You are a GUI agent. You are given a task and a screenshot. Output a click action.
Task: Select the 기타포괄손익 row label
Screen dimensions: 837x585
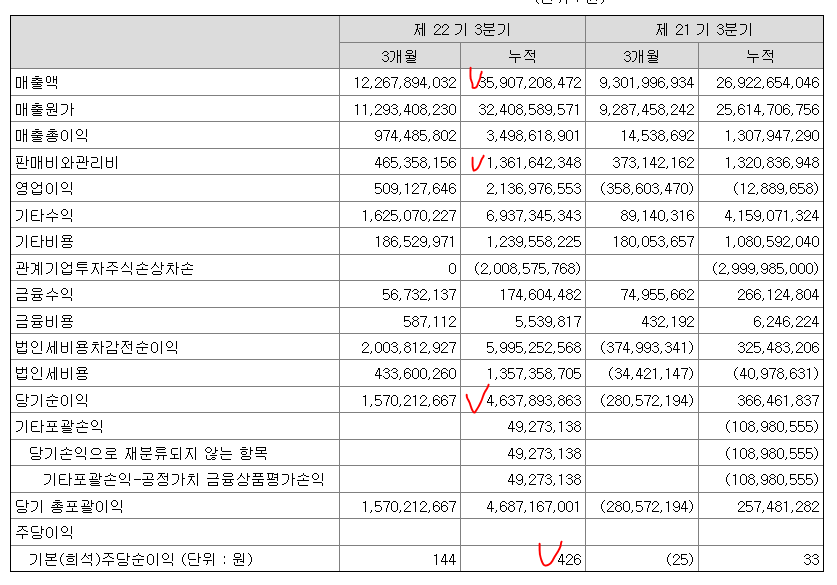click(59, 426)
